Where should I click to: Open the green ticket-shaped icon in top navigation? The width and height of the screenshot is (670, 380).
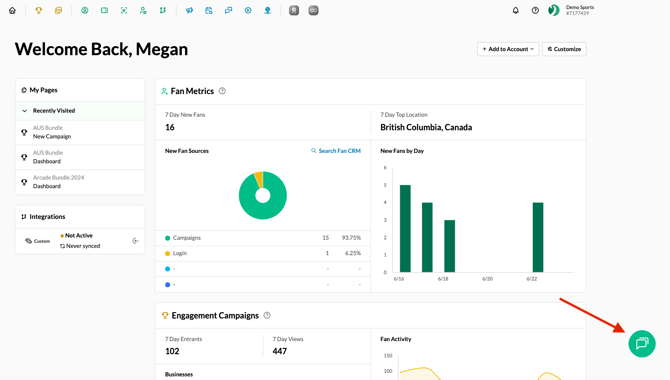104,11
